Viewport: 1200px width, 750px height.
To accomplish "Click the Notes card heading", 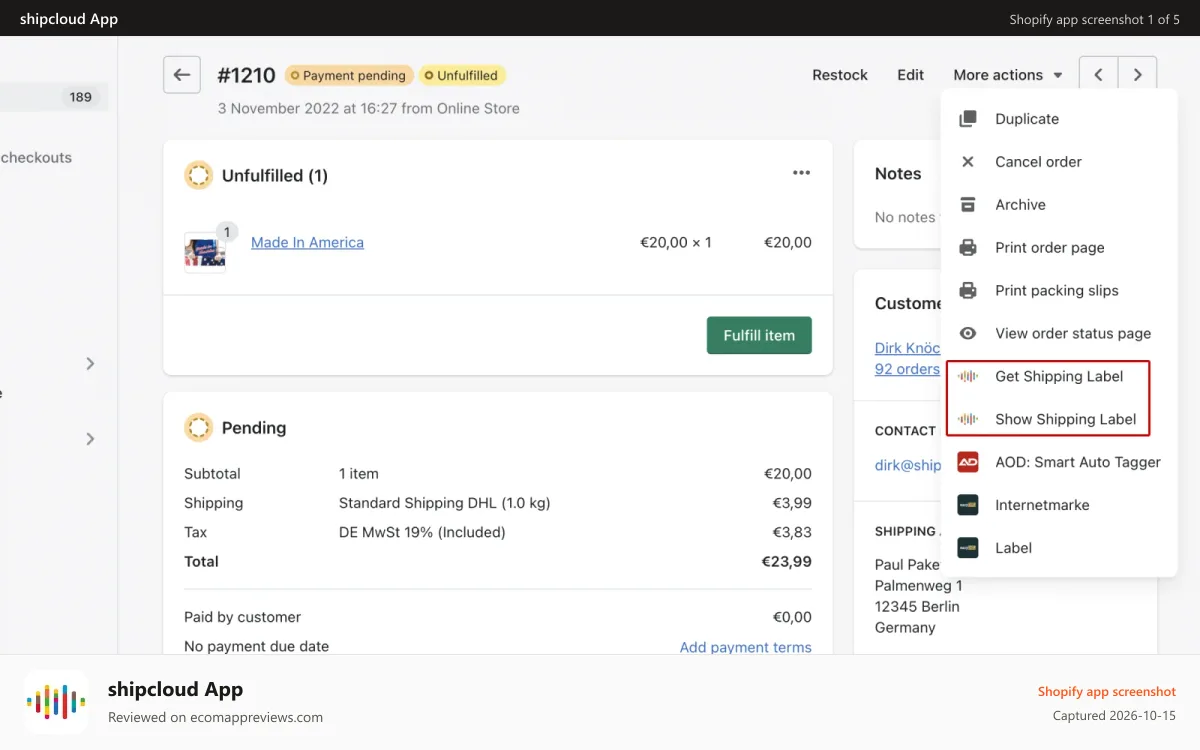I will pos(898,174).
